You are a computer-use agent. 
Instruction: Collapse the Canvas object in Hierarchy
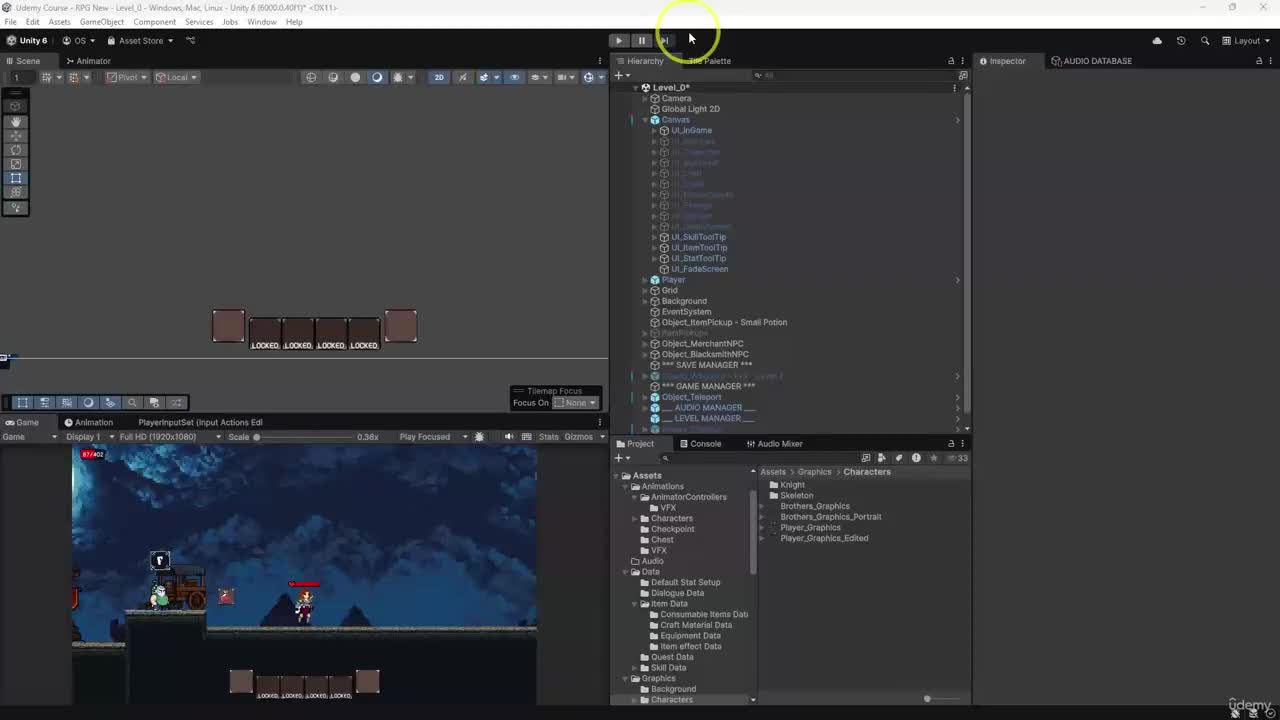[x=645, y=120]
